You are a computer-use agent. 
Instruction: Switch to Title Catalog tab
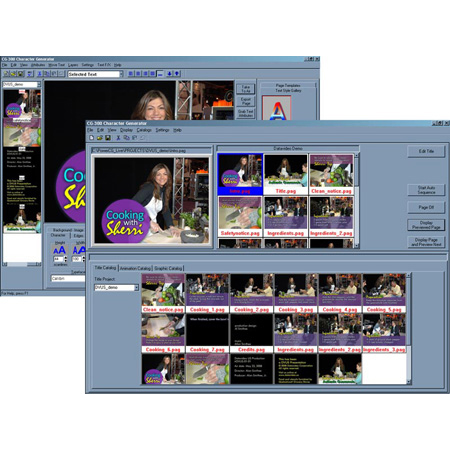coord(105,268)
